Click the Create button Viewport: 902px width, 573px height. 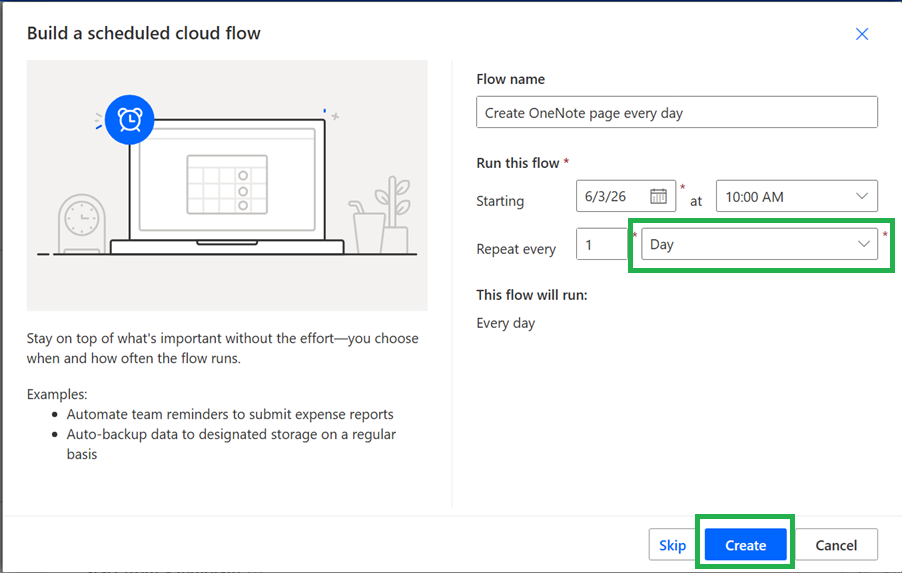click(746, 545)
